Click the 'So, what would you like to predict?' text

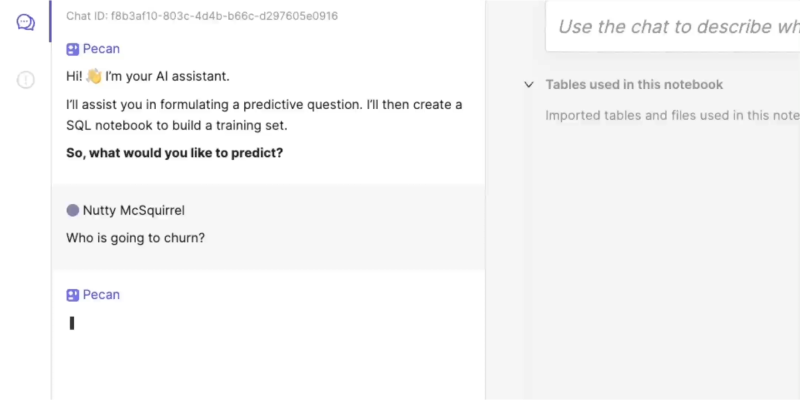click(x=174, y=153)
